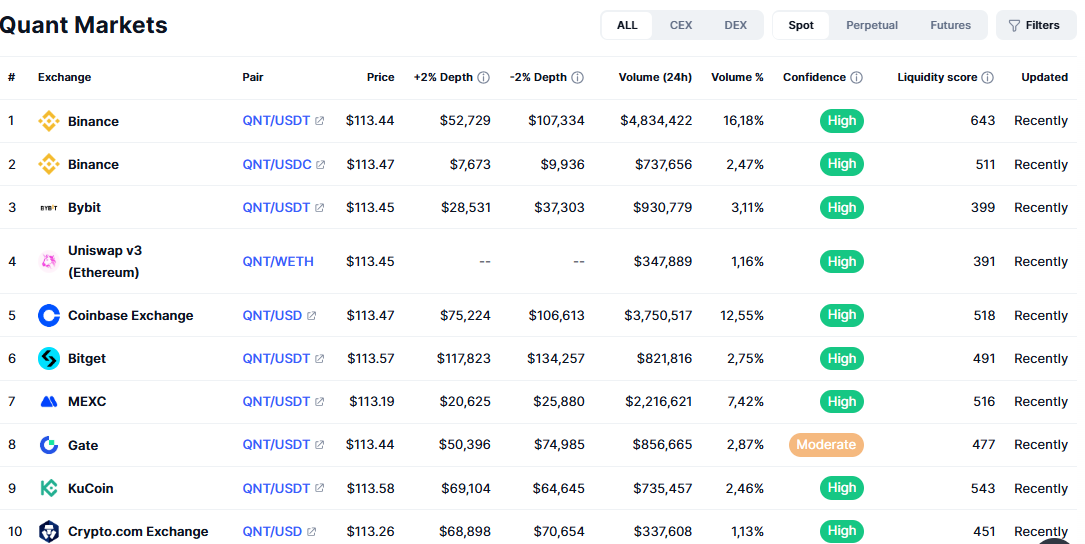Screen dimensions: 1085x544
Task: Click the funnel icon in the Filters button
Action: click(1014, 26)
